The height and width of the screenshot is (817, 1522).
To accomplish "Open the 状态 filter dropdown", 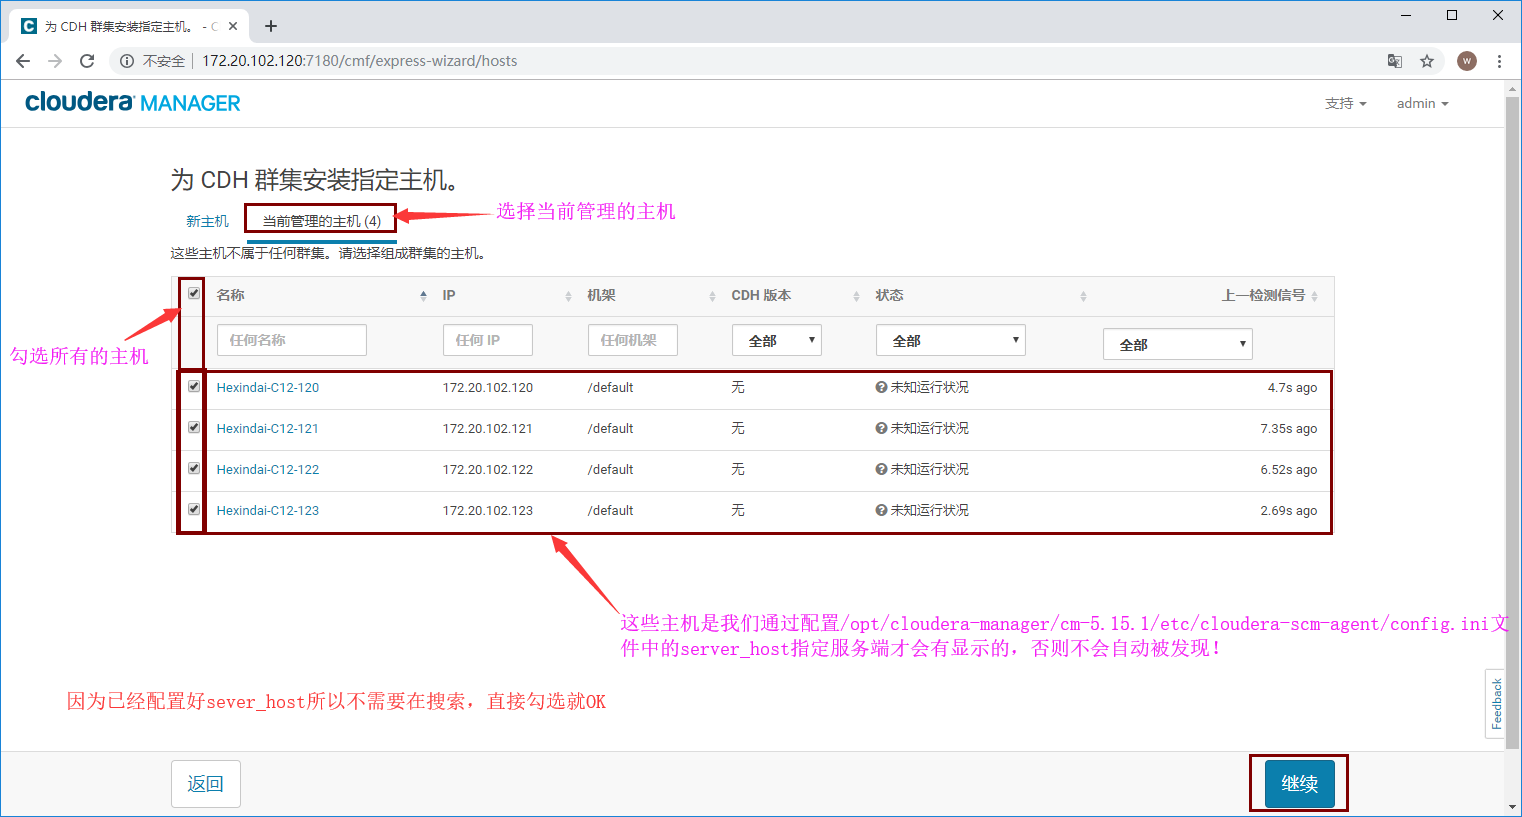I will tap(951, 340).
